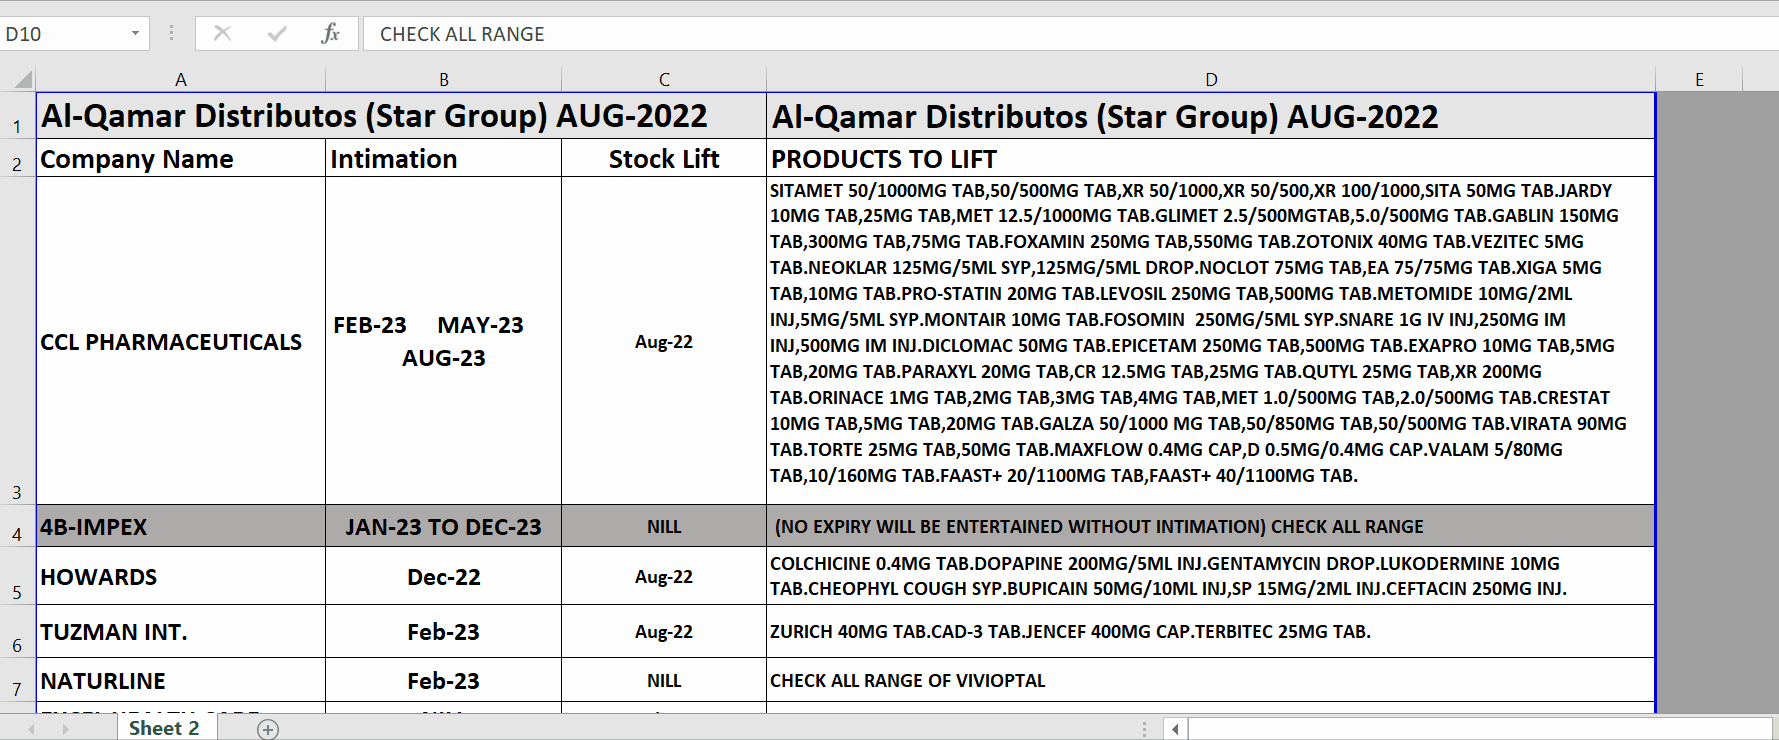Image resolution: width=1779 pixels, height=740 pixels.
Task: Select the Dec-22 cell
Action: (x=444, y=576)
